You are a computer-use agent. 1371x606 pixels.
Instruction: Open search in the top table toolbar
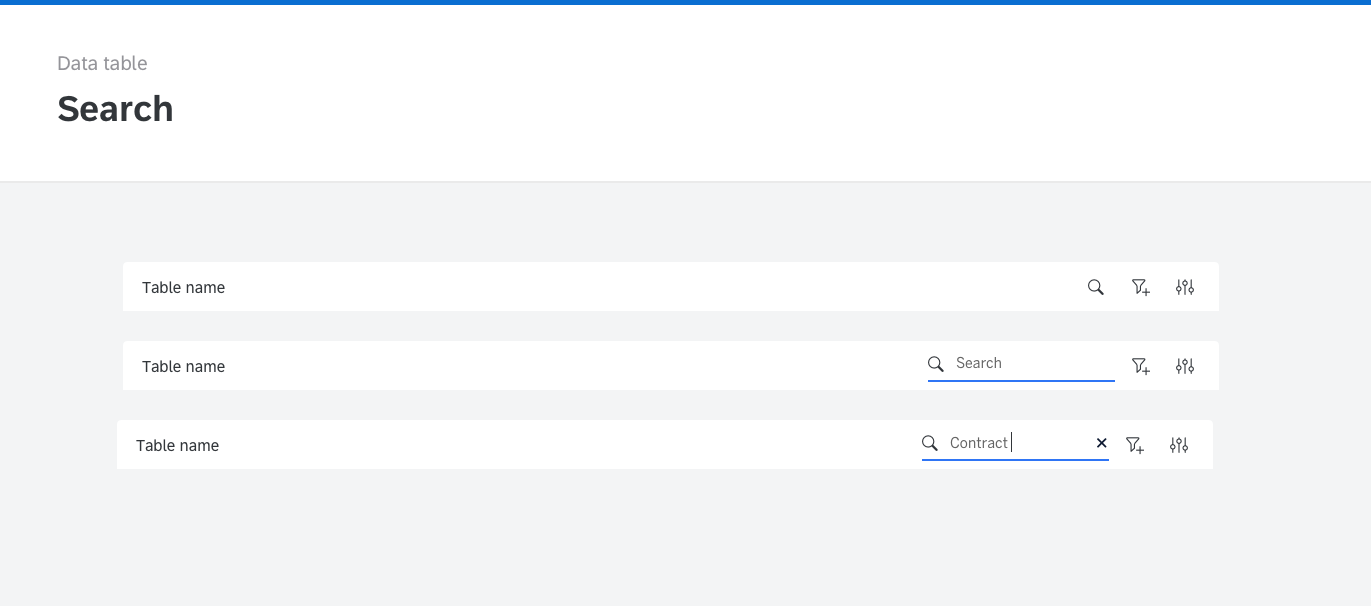coord(1096,288)
